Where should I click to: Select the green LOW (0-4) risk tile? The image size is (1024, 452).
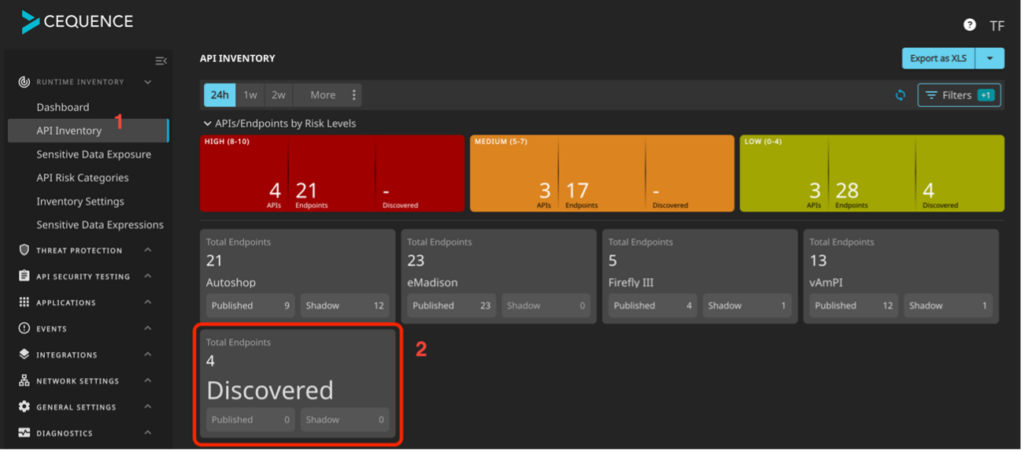tap(872, 173)
